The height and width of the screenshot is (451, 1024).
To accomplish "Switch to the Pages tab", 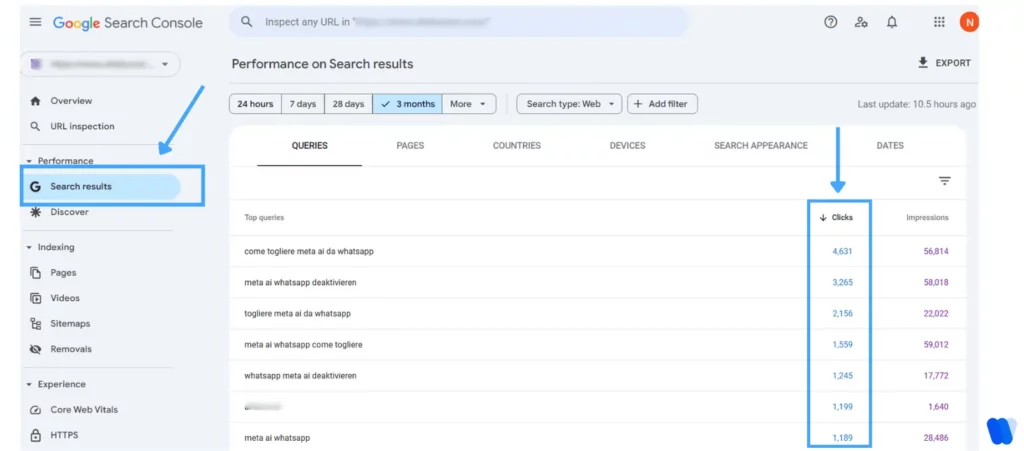I will pos(410,146).
